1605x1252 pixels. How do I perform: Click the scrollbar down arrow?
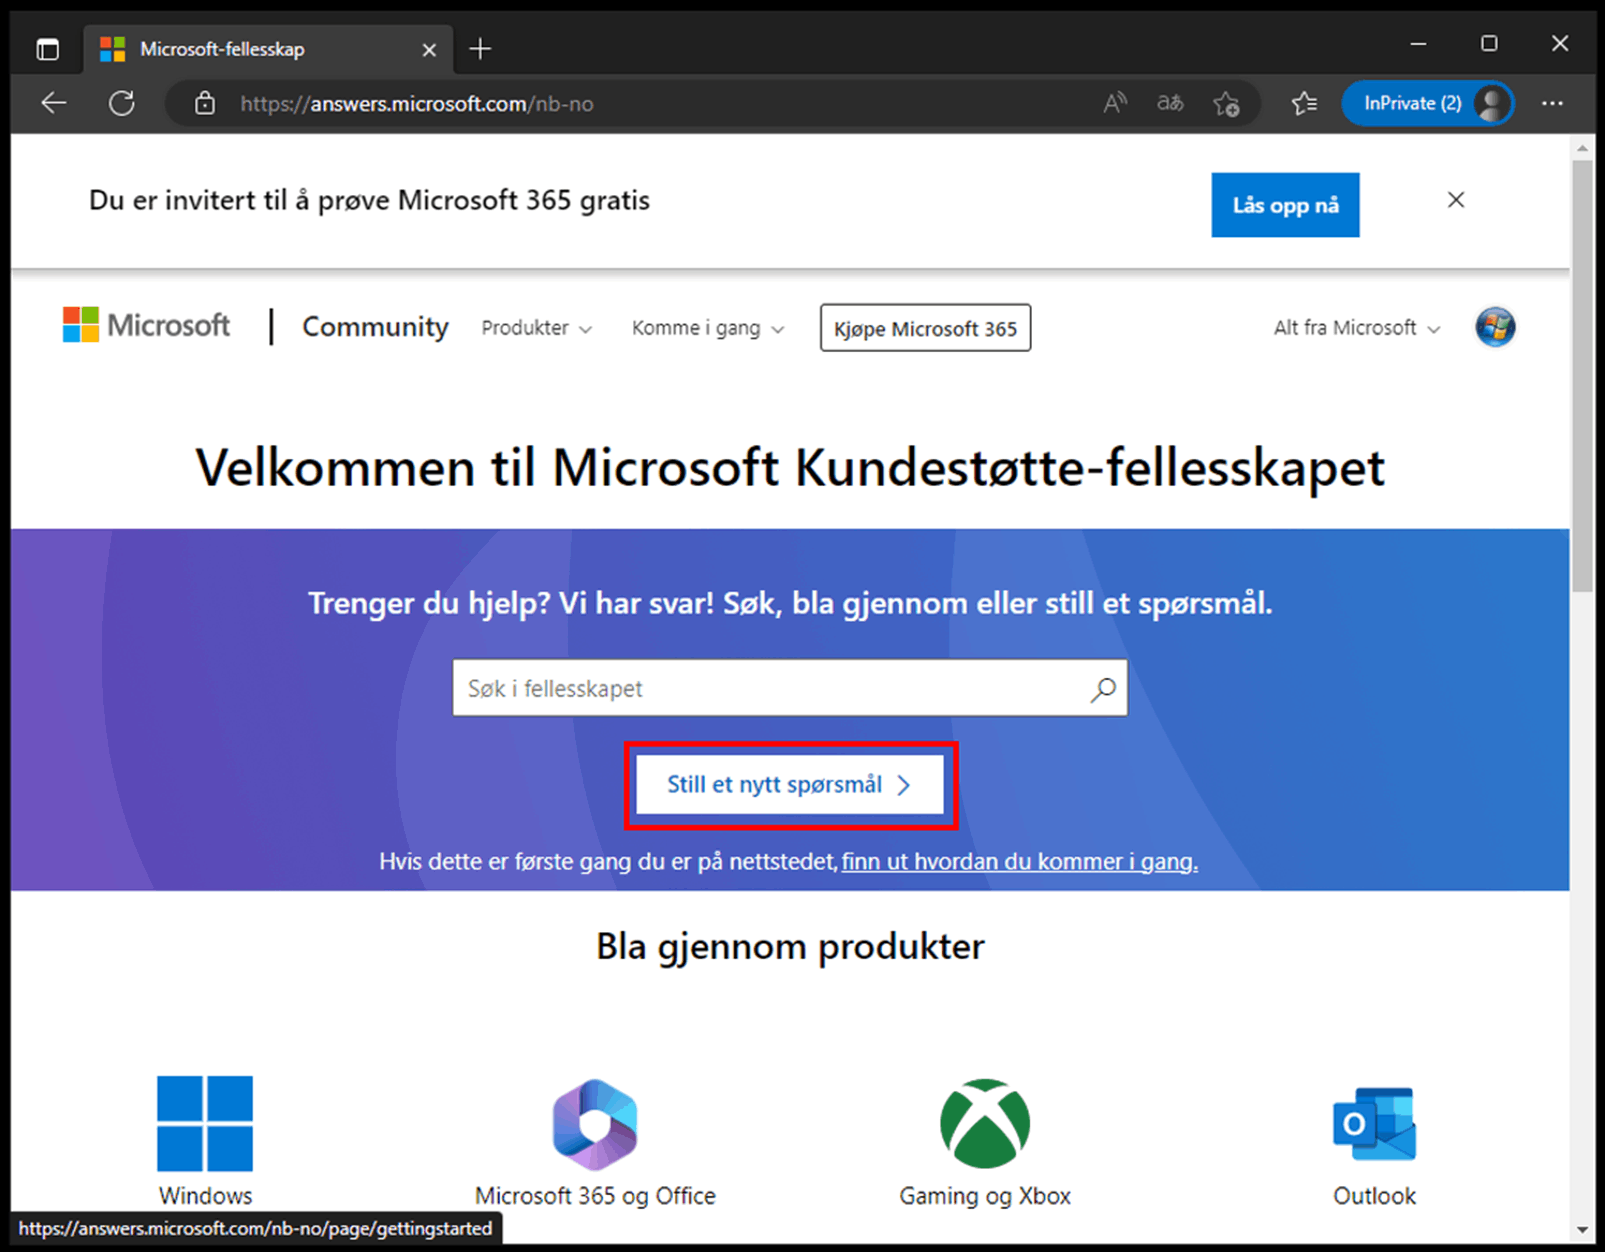[1582, 1230]
